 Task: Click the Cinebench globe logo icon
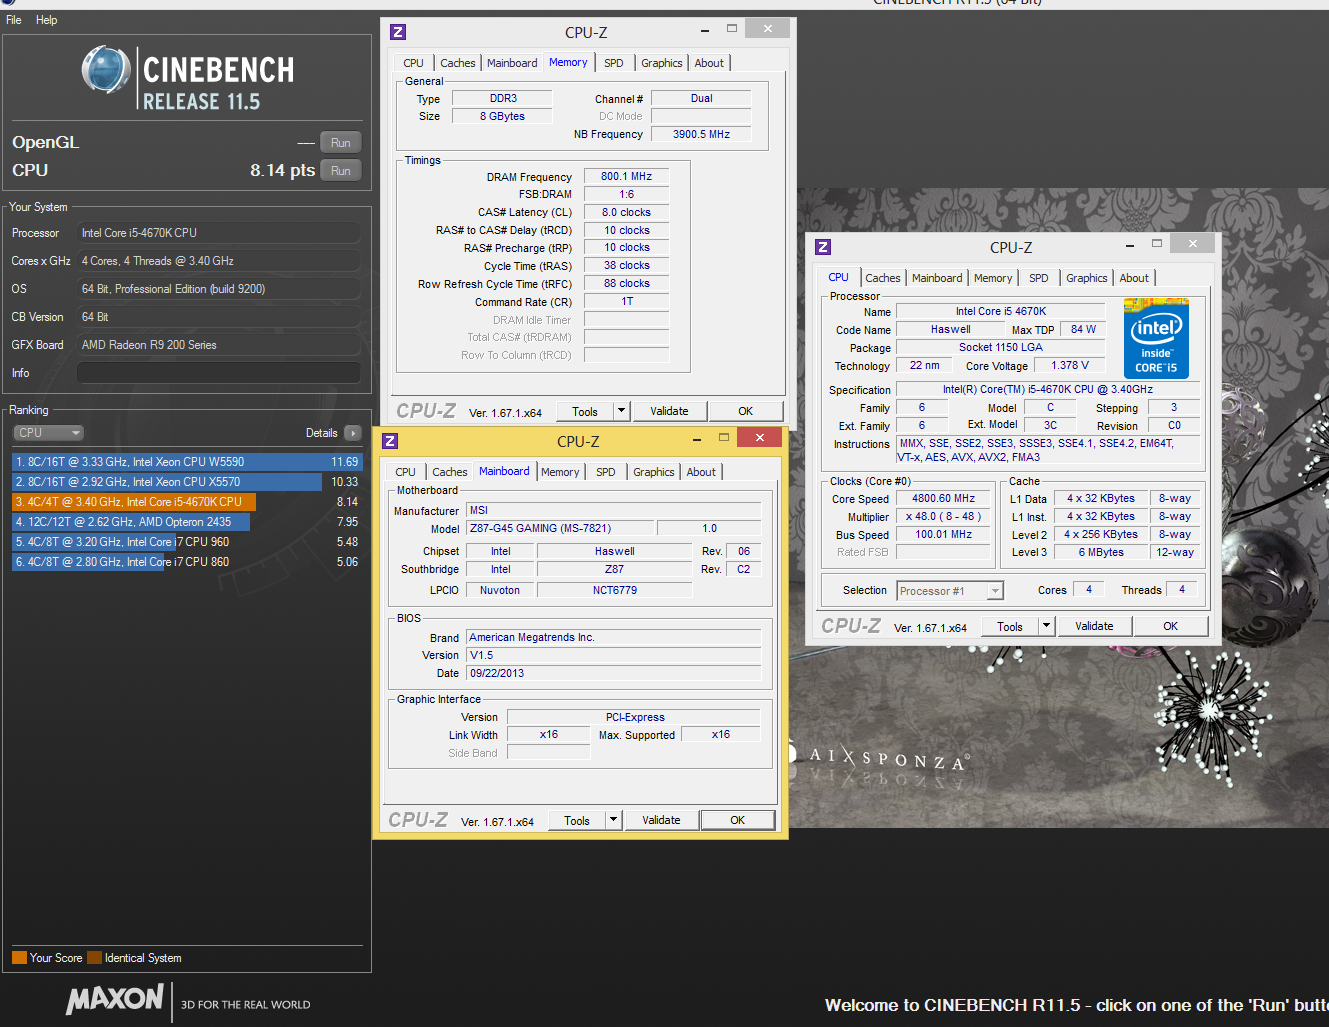[x=106, y=71]
